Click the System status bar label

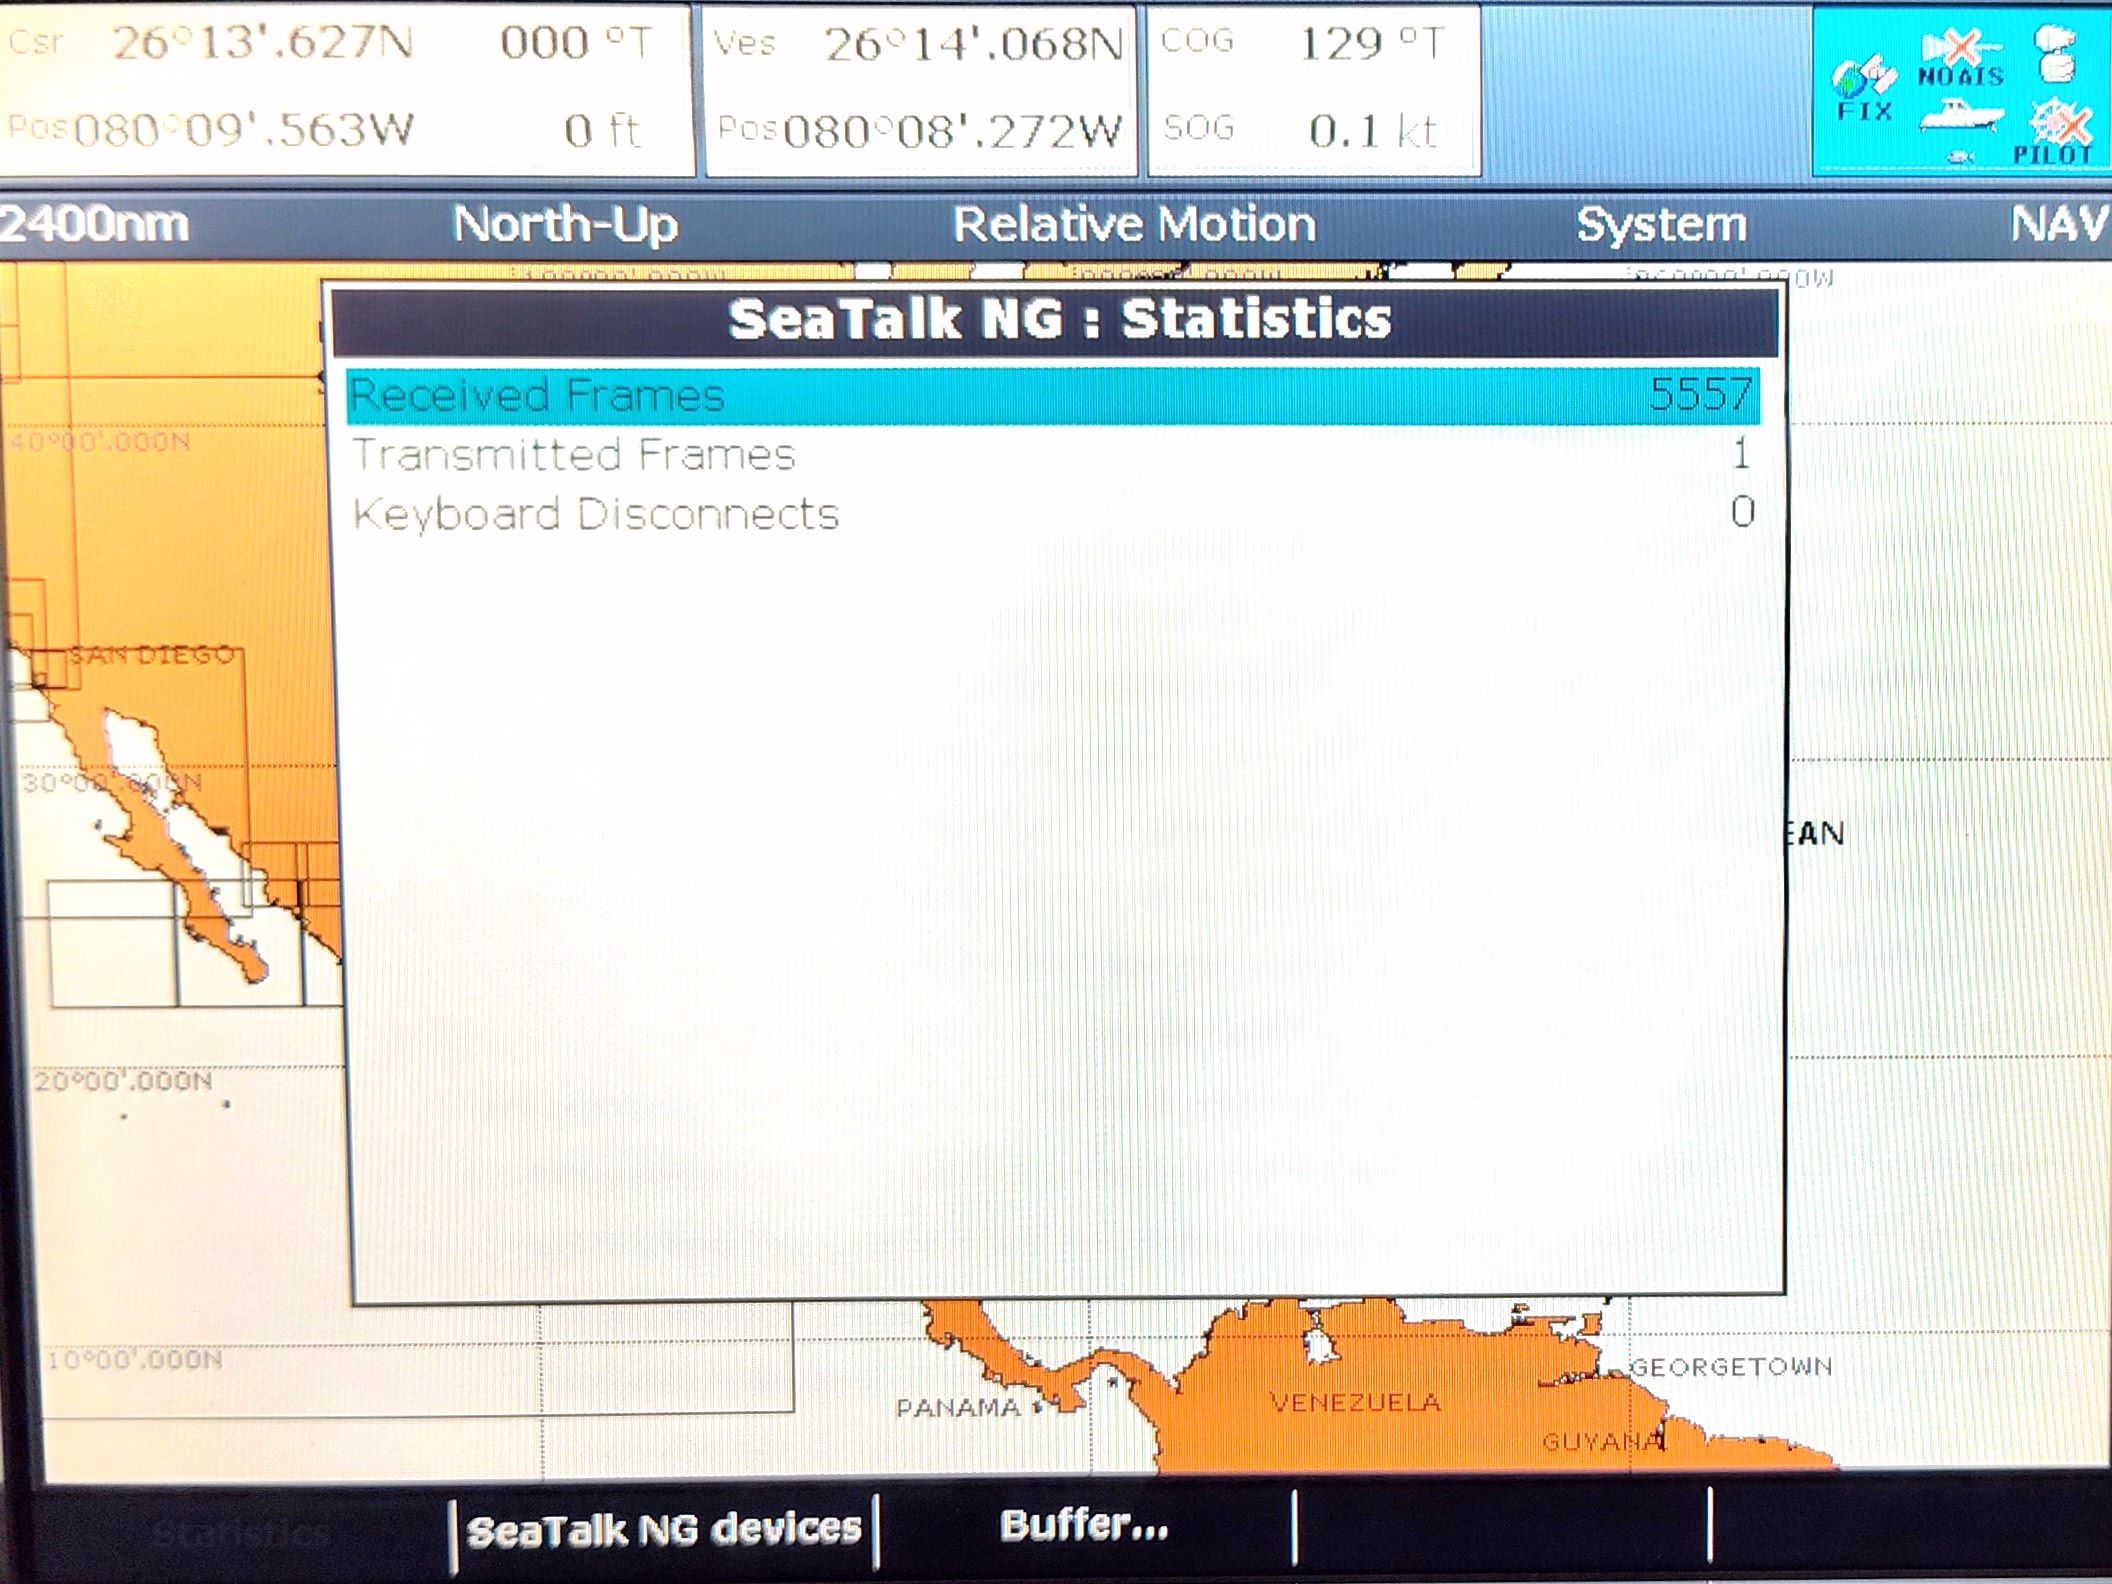click(x=1661, y=224)
